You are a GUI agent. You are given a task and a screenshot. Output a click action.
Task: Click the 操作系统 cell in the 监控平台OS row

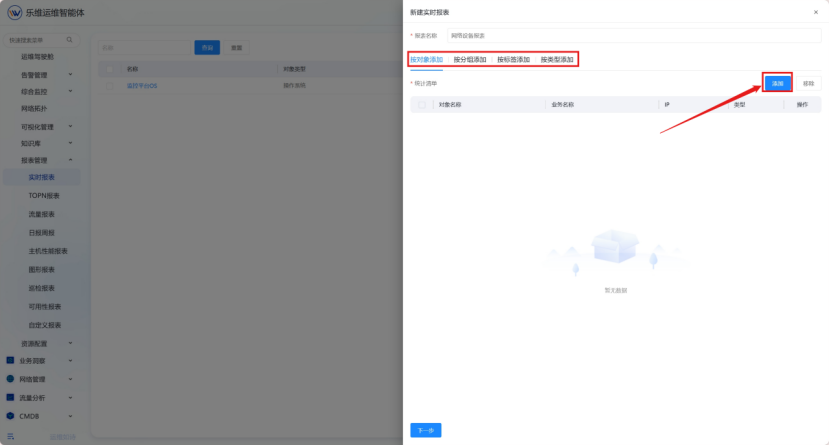(x=294, y=86)
